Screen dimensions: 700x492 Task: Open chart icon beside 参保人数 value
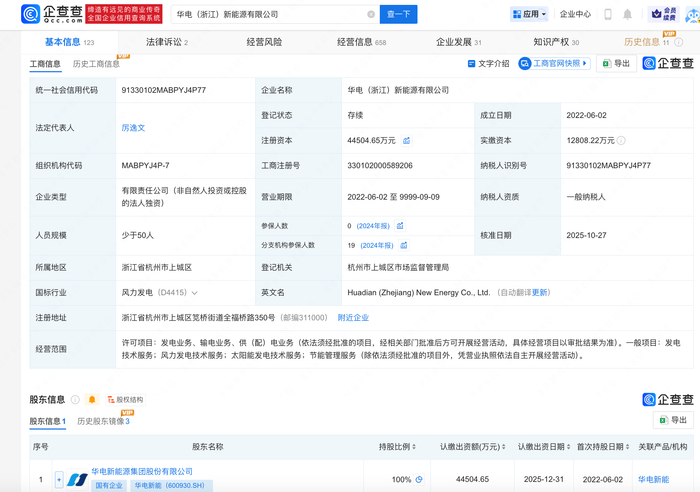point(401,226)
